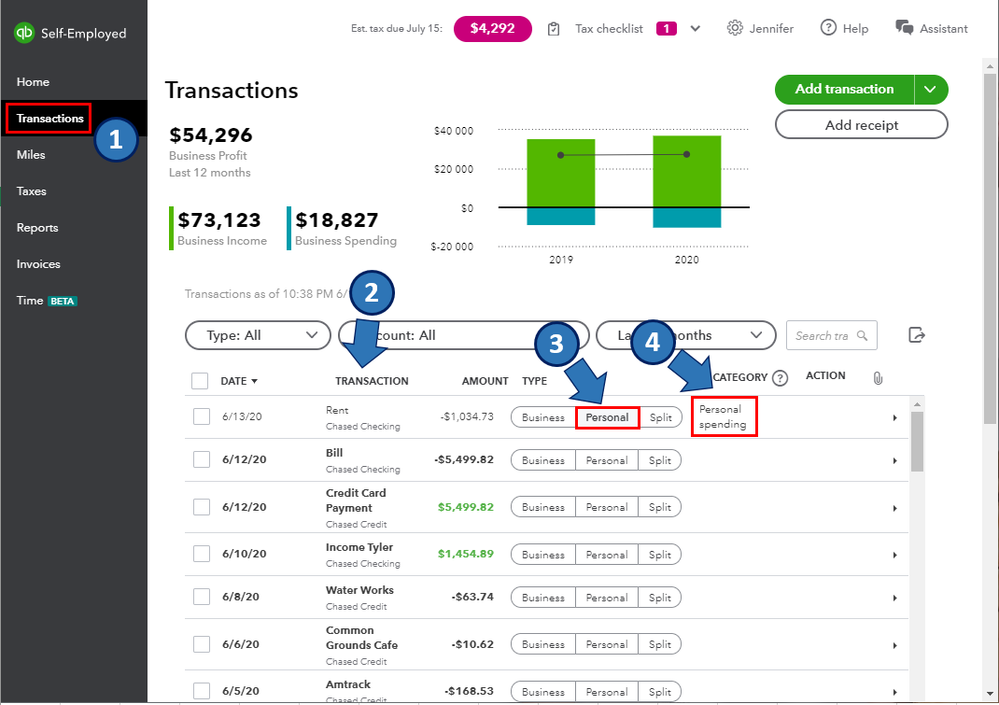Screen dimensions: 999x705
Task: Mark Water Works transaction as Business
Action: coord(543,598)
